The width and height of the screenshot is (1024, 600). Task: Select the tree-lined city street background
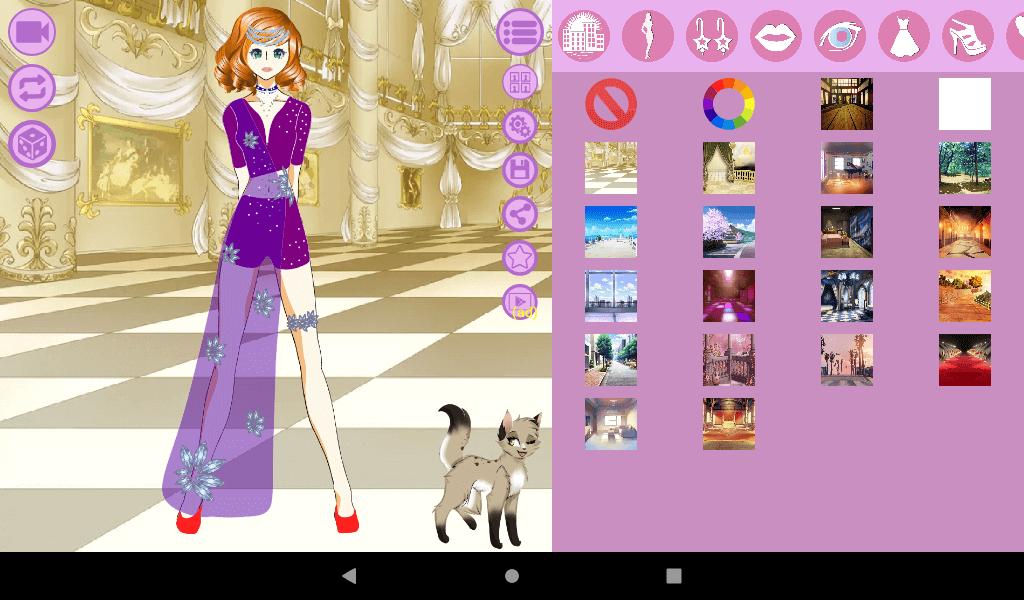(611, 360)
